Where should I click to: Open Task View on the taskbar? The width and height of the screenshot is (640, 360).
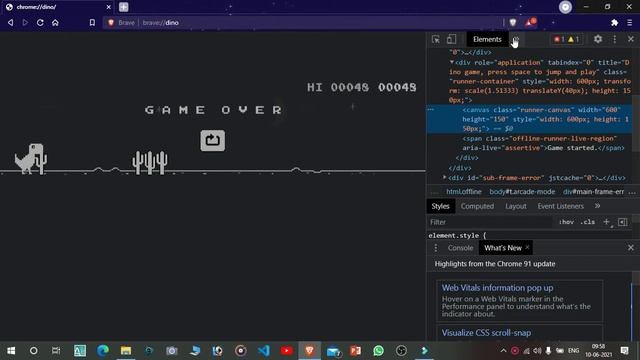tap(56, 351)
